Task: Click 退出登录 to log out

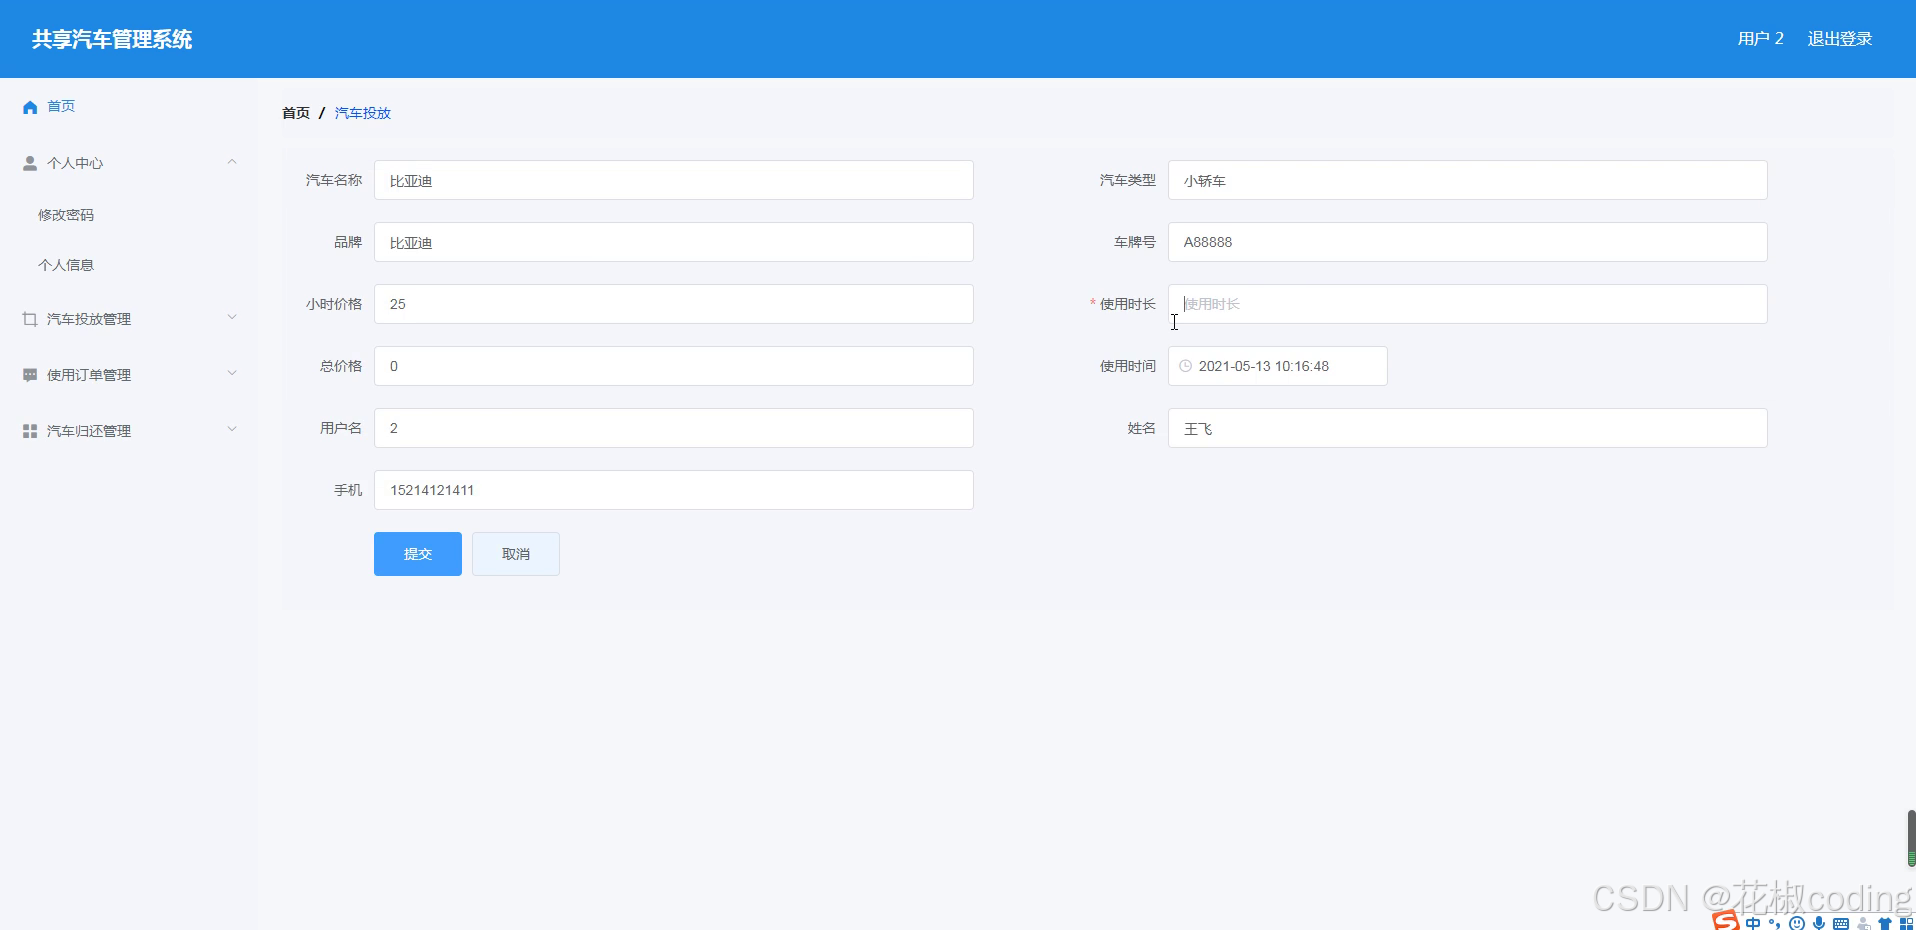Action: click(1840, 39)
